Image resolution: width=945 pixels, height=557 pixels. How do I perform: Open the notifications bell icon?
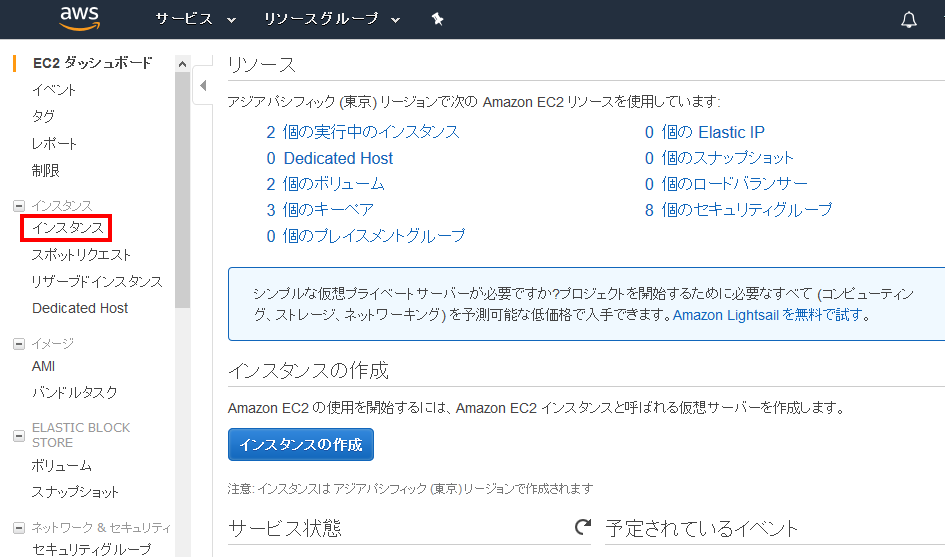point(908,19)
